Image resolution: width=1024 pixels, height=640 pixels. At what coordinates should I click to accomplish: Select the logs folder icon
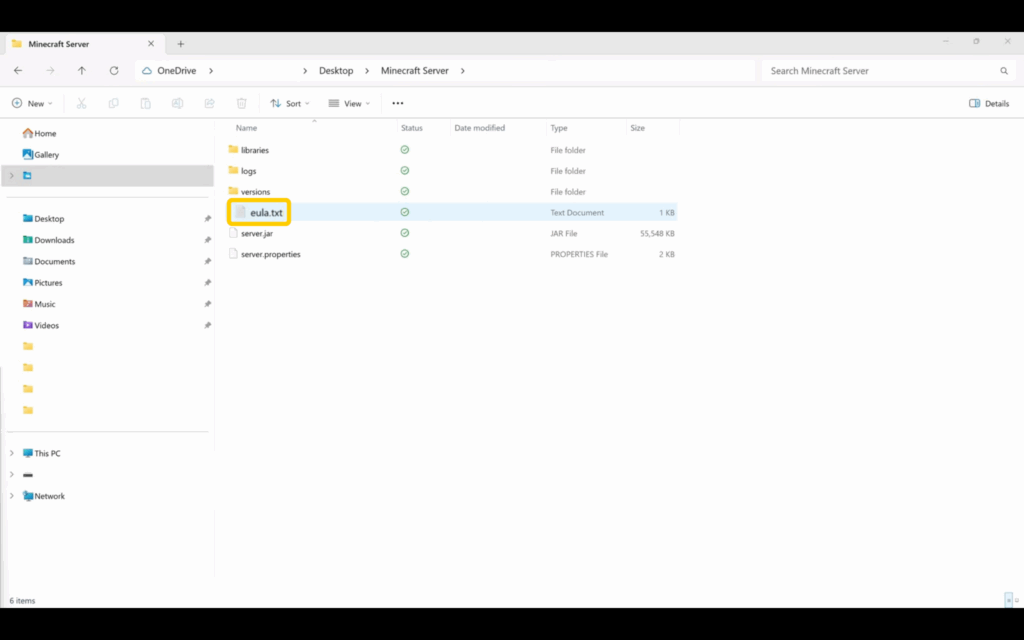click(233, 170)
